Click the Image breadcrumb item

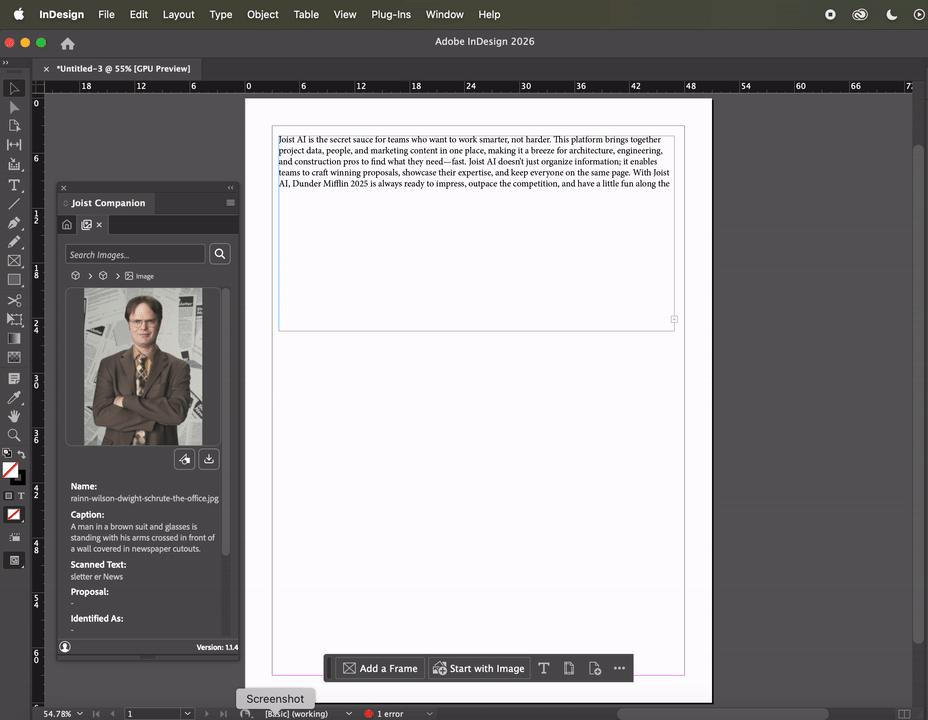pyautogui.click(x=140, y=276)
